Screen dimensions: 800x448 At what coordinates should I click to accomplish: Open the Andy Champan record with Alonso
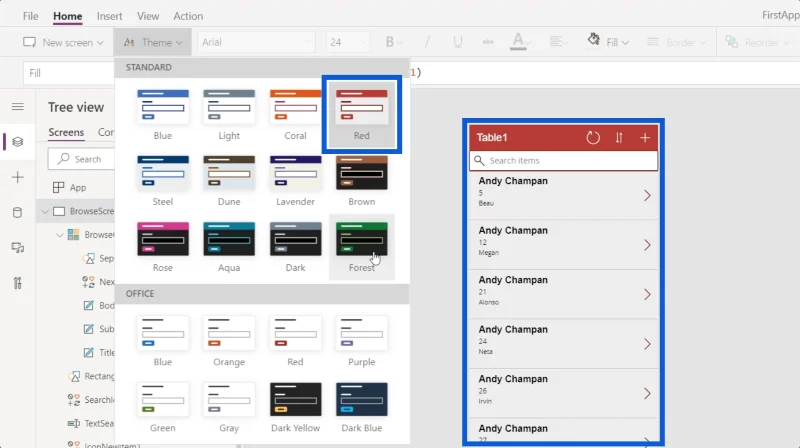tap(563, 294)
